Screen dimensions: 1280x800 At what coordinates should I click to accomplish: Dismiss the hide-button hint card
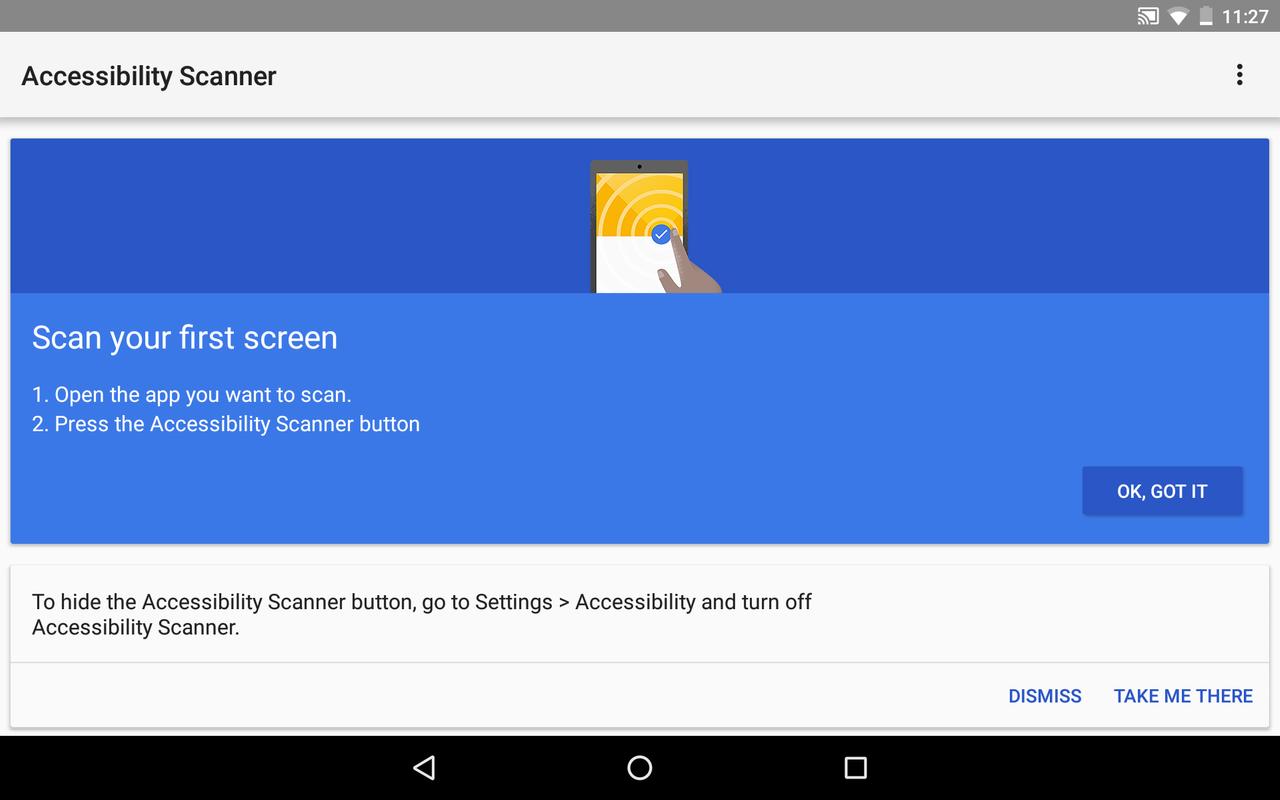point(1045,696)
